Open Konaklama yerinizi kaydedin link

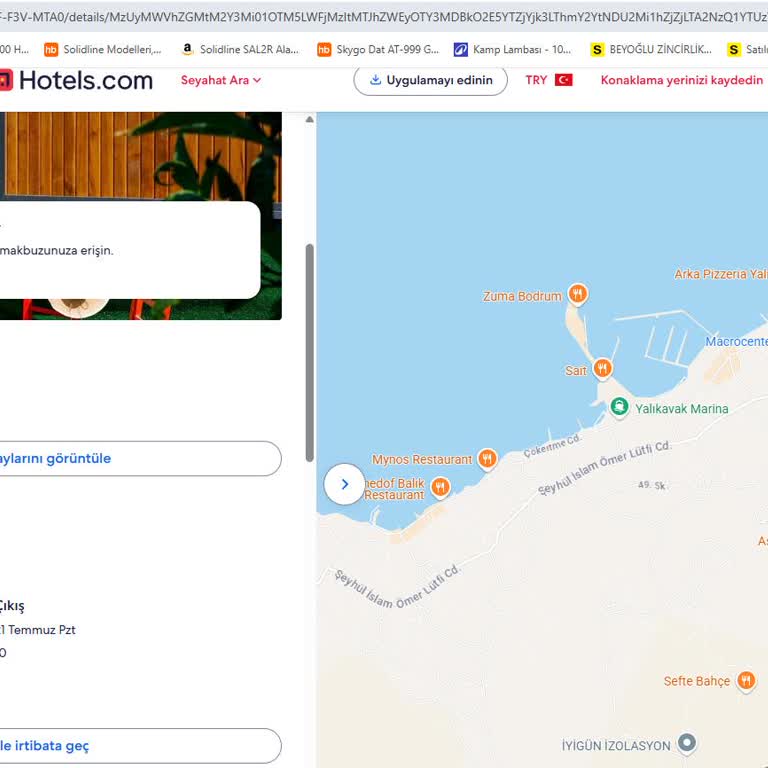tap(682, 80)
